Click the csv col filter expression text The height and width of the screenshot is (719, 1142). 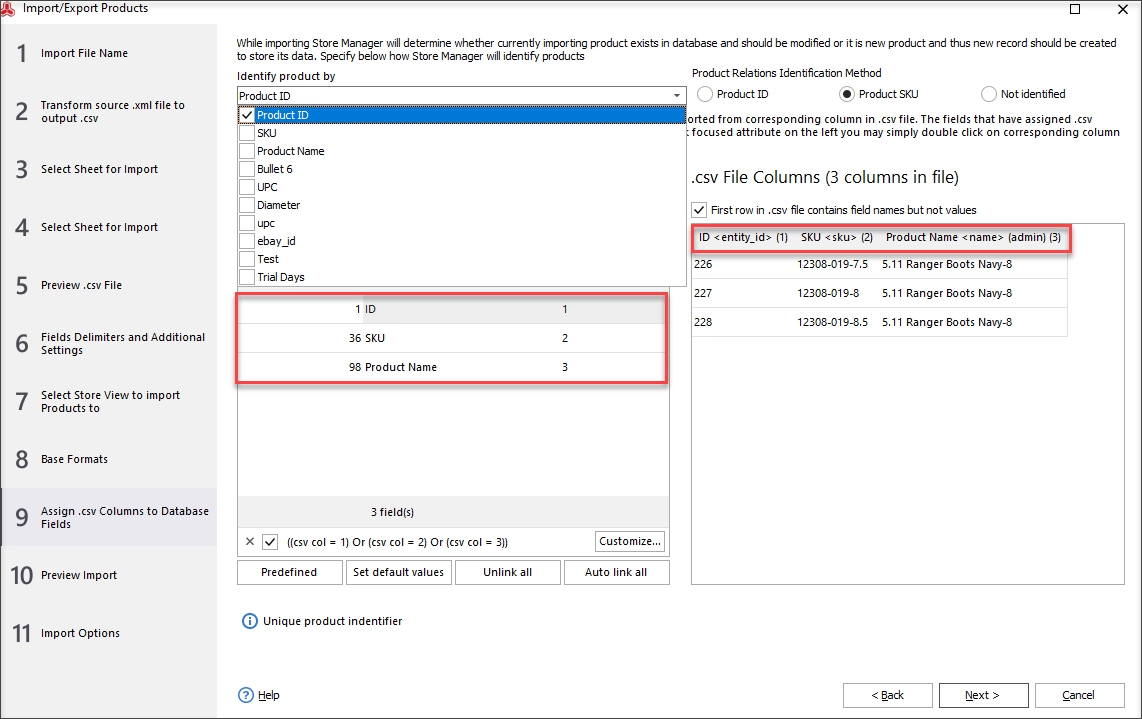tap(398, 542)
